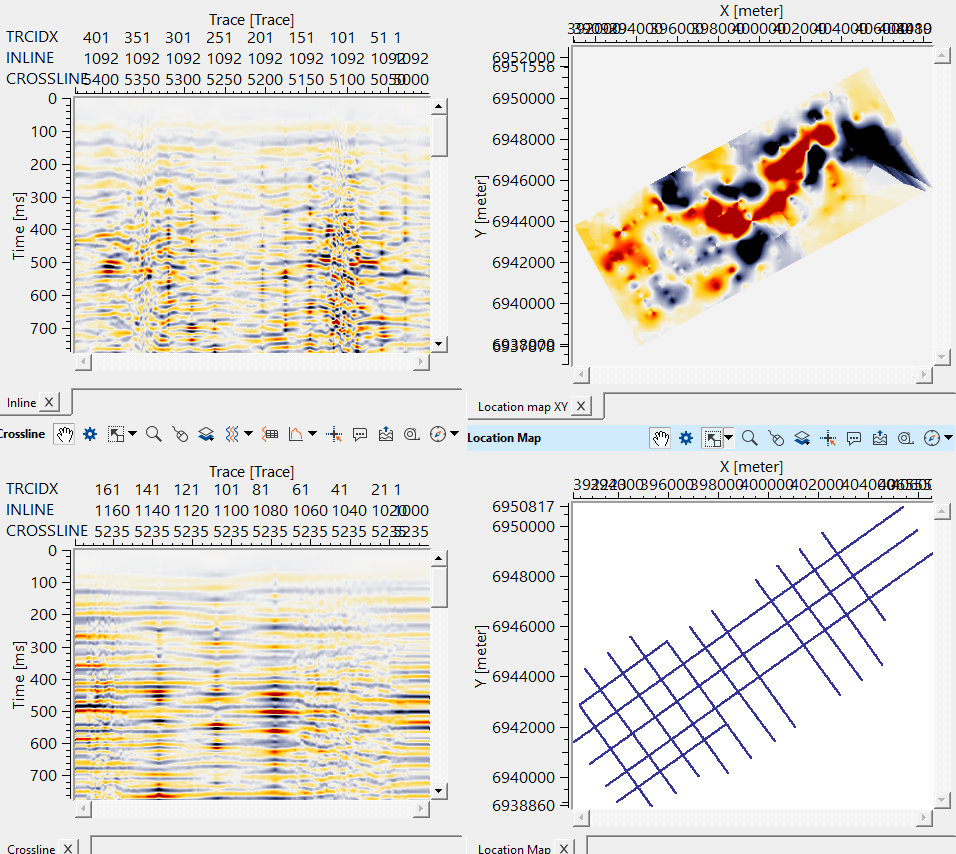The height and width of the screenshot is (854, 956).
Task: Click the layers icon in the Crossline toolbar
Action: pyautogui.click(x=206, y=434)
